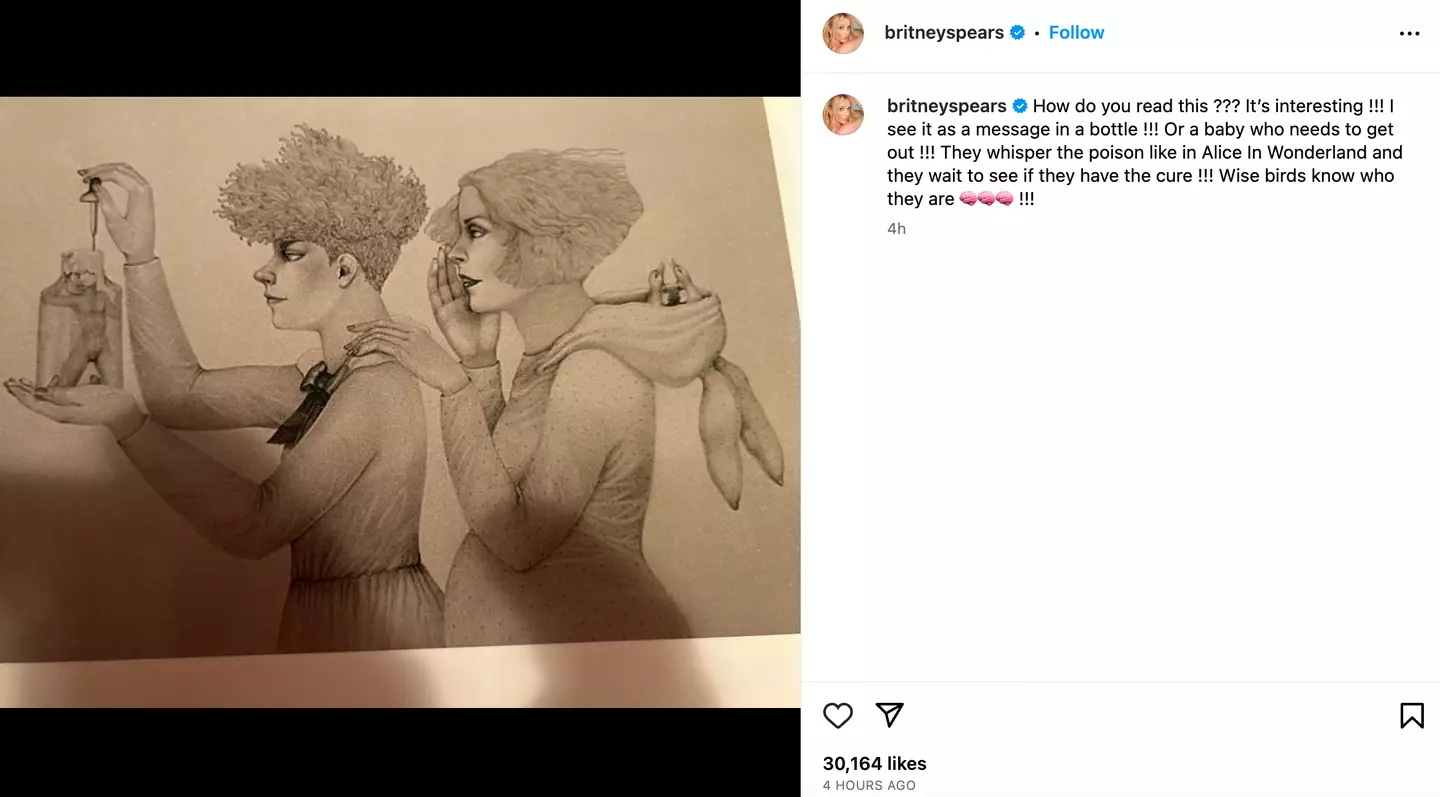Image resolution: width=1440 pixels, height=797 pixels.
Task: Click the avatar beside the caption text
Action: pos(843,115)
